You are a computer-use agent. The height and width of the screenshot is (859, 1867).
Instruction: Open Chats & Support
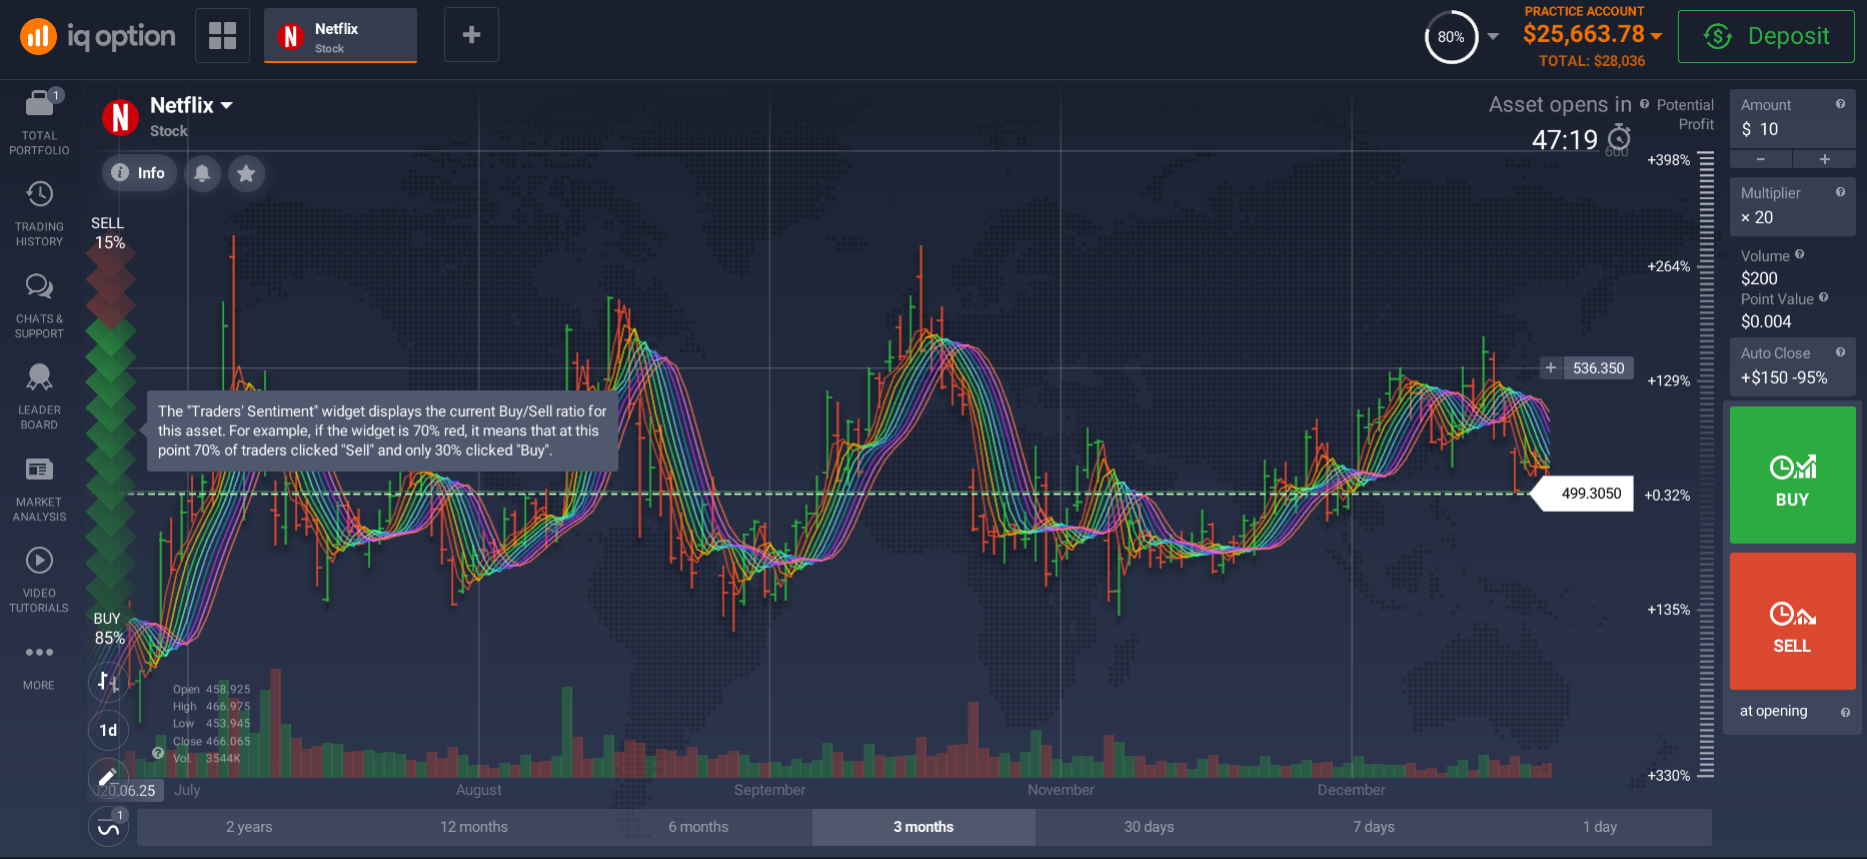pyautogui.click(x=39, y=305)
